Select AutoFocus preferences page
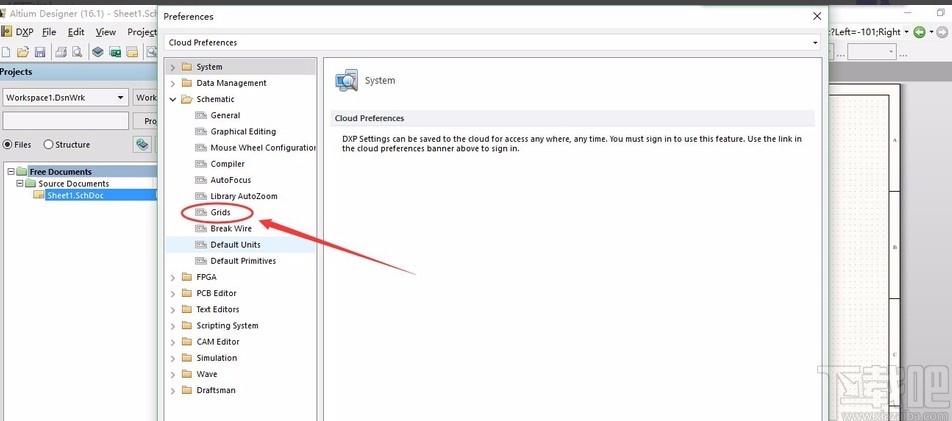 tap(231, 180)
